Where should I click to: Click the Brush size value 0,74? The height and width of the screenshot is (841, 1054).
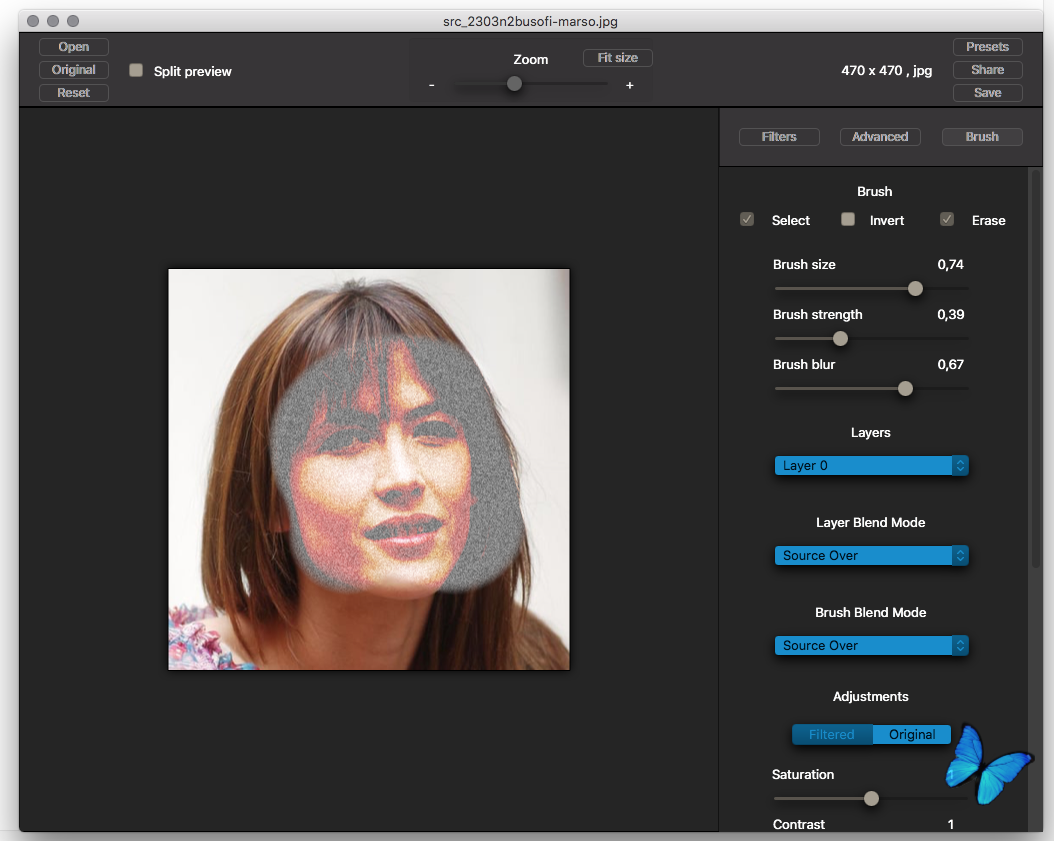(950, 265)
